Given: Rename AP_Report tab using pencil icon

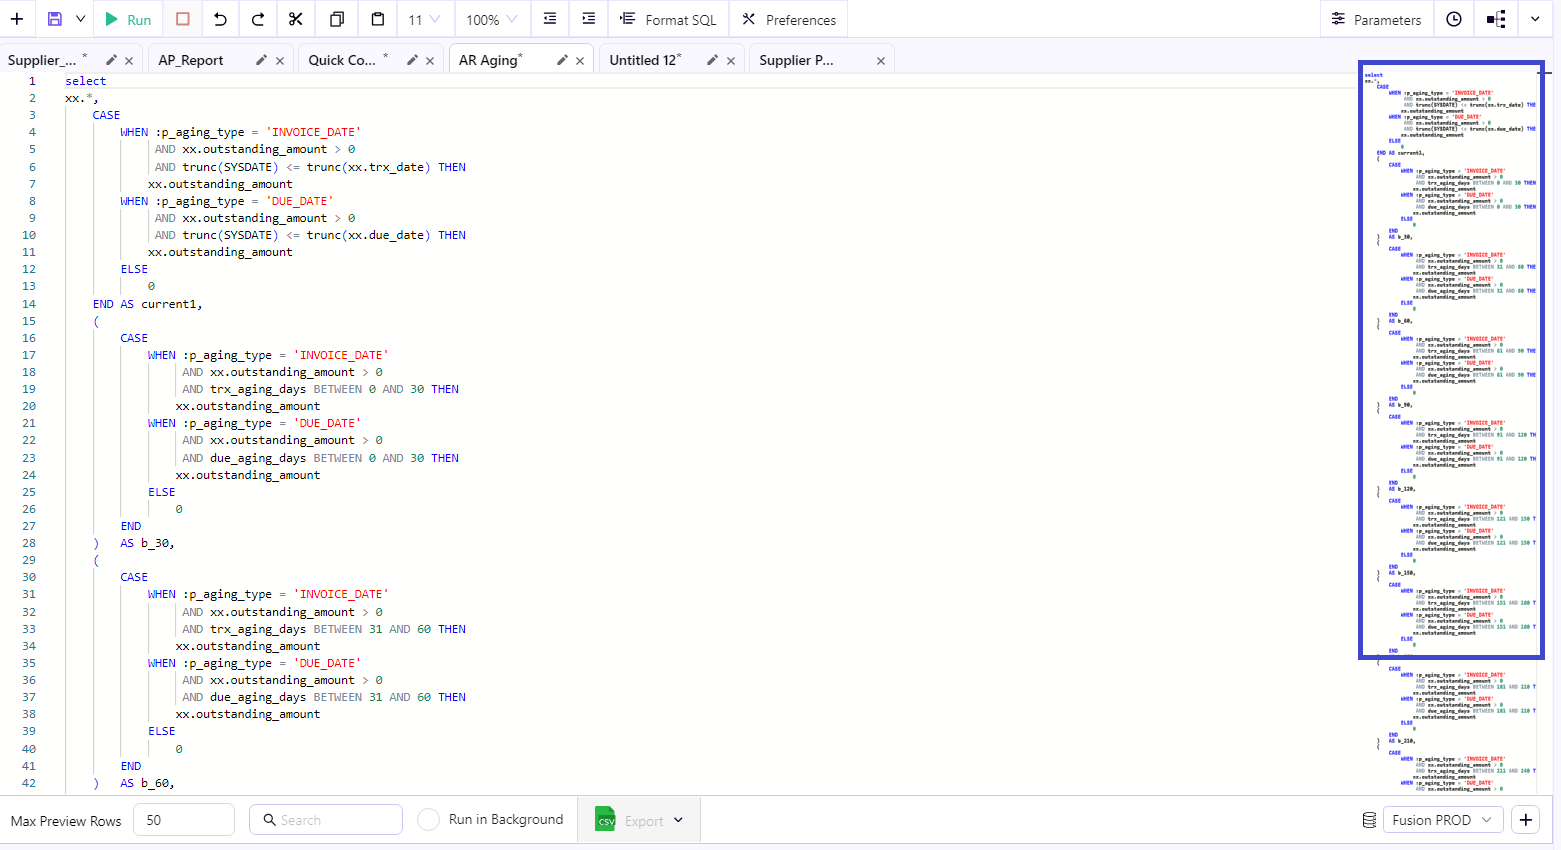Looking at the screenshot, I should (x=261, y=60).
